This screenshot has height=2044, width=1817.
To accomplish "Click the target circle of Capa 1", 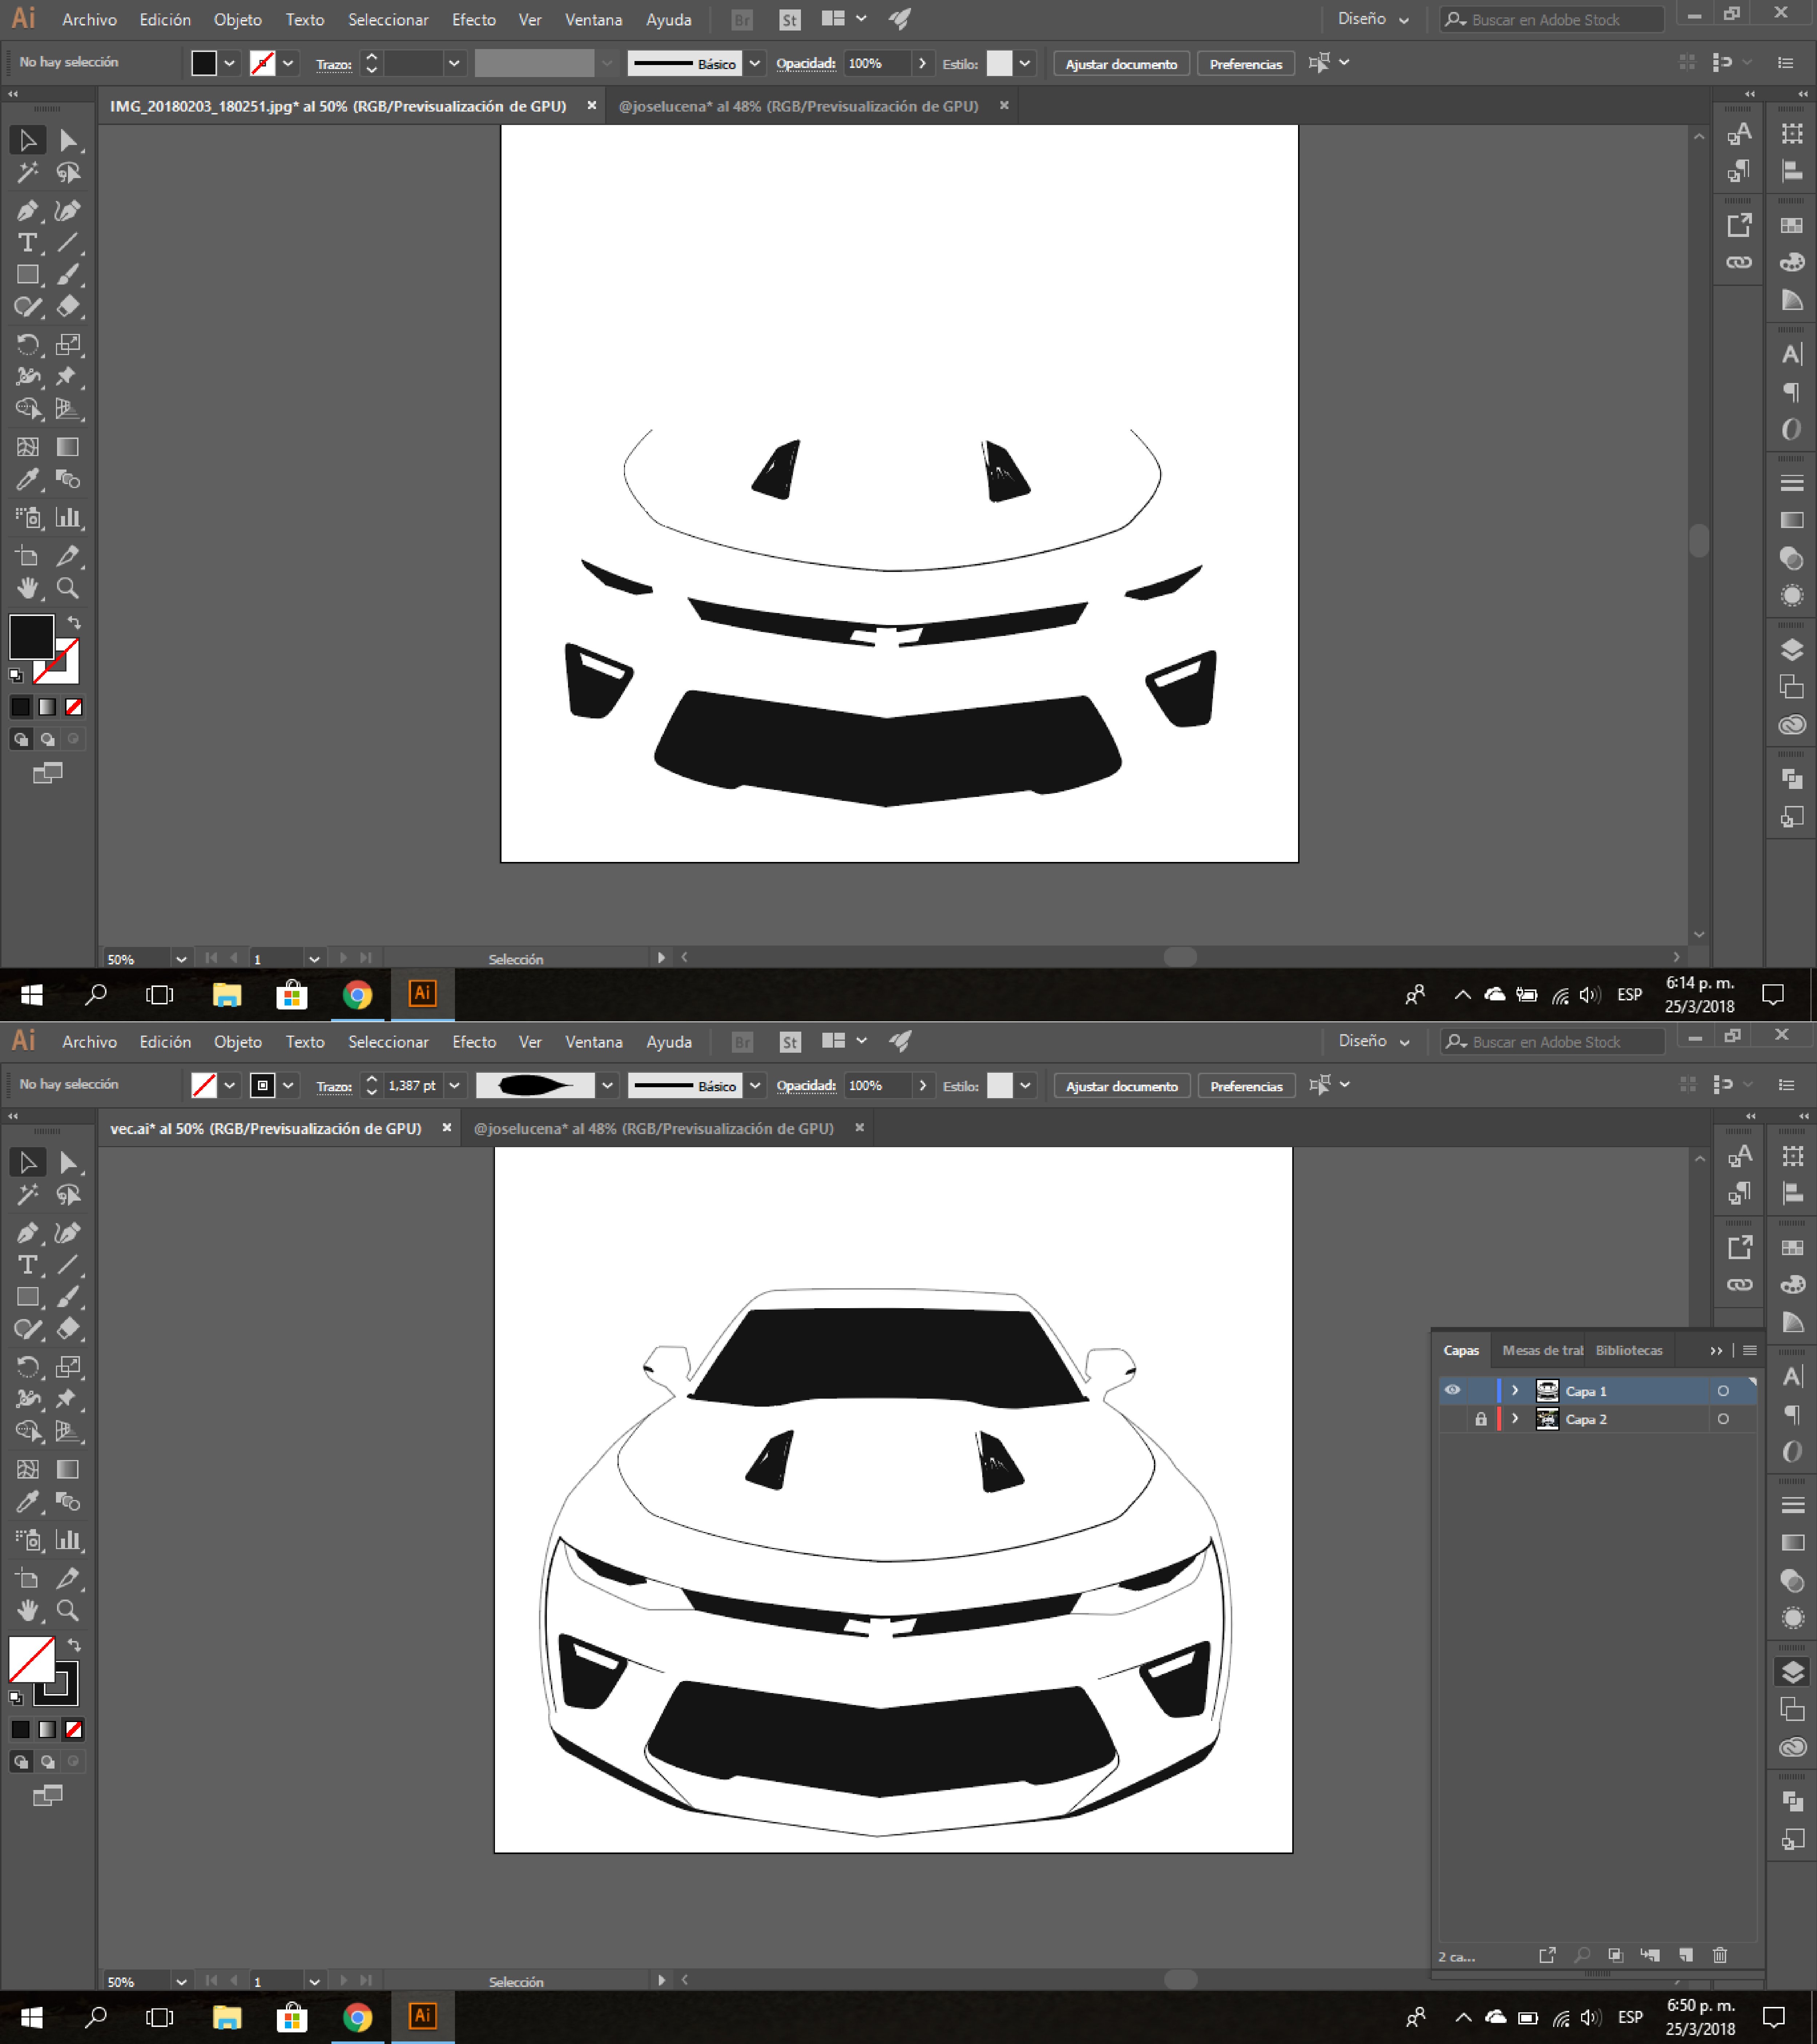I will (1723, 1391).
